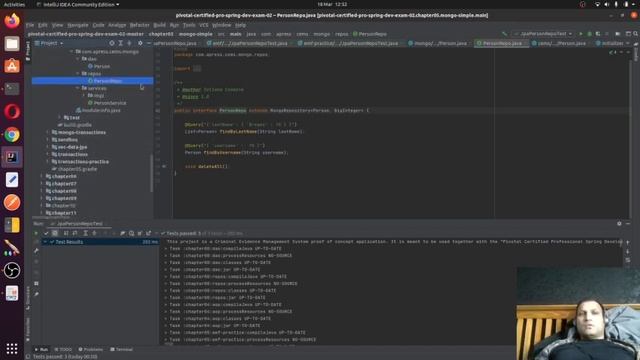Expand the sandbox module
Screen dimensions: 640x360
[48, 140]
